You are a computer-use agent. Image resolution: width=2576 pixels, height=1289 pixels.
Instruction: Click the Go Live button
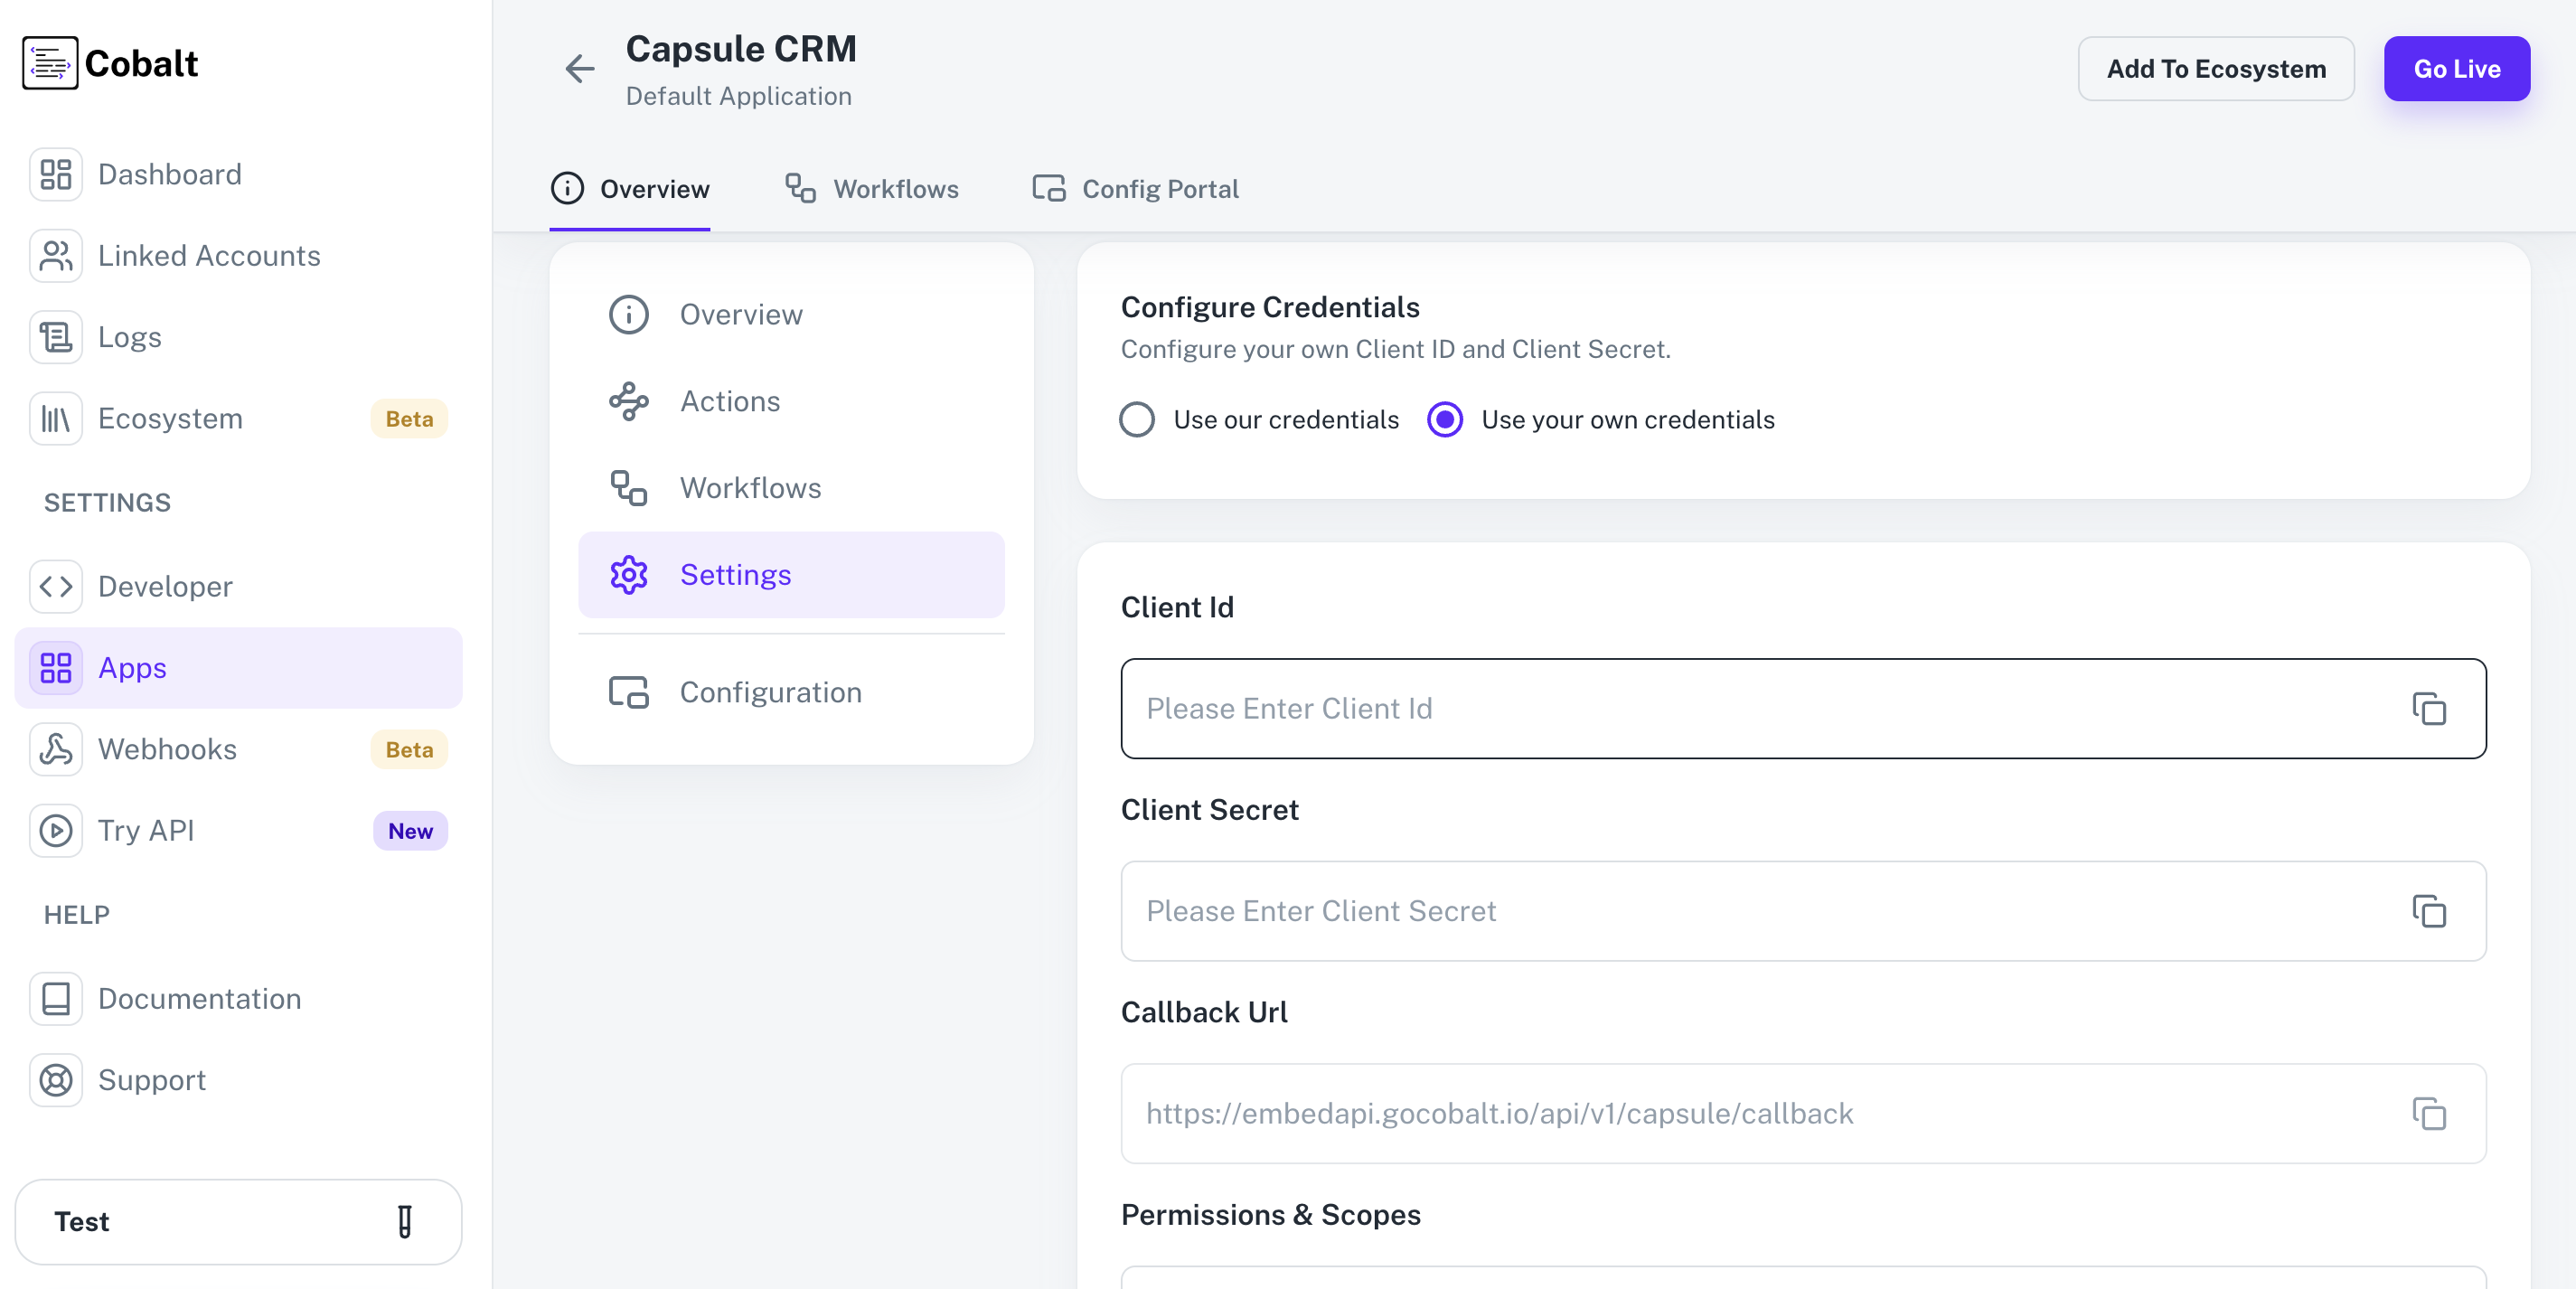(2457, 68)
